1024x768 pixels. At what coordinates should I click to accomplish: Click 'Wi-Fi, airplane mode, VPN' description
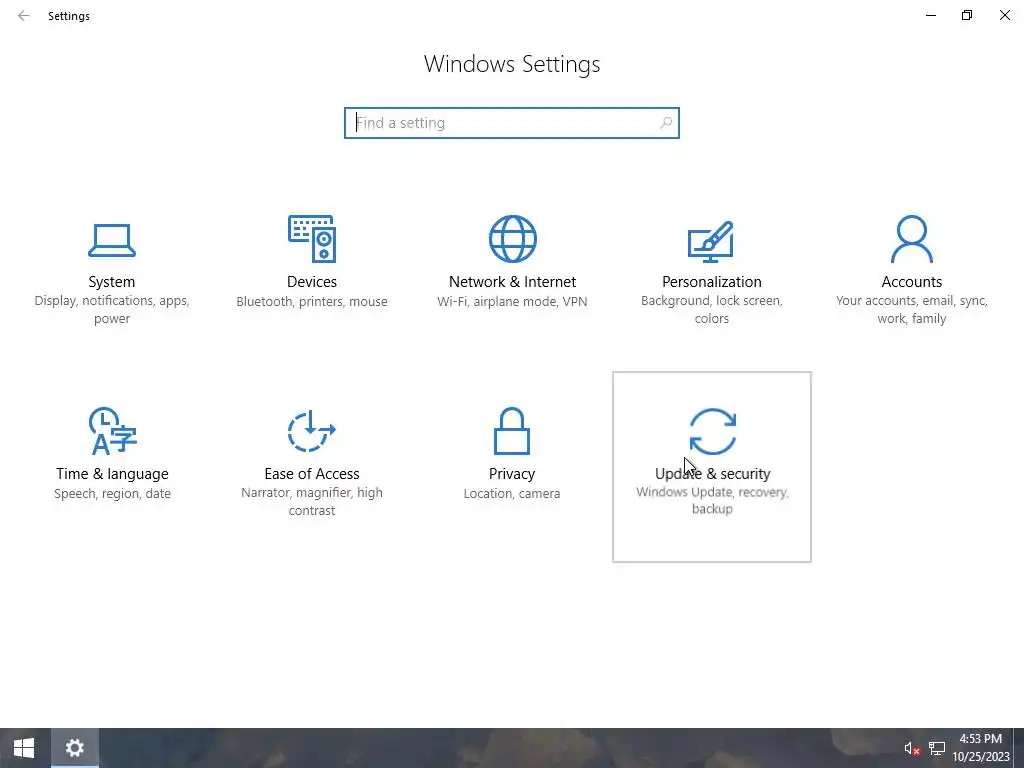point(512,301)
